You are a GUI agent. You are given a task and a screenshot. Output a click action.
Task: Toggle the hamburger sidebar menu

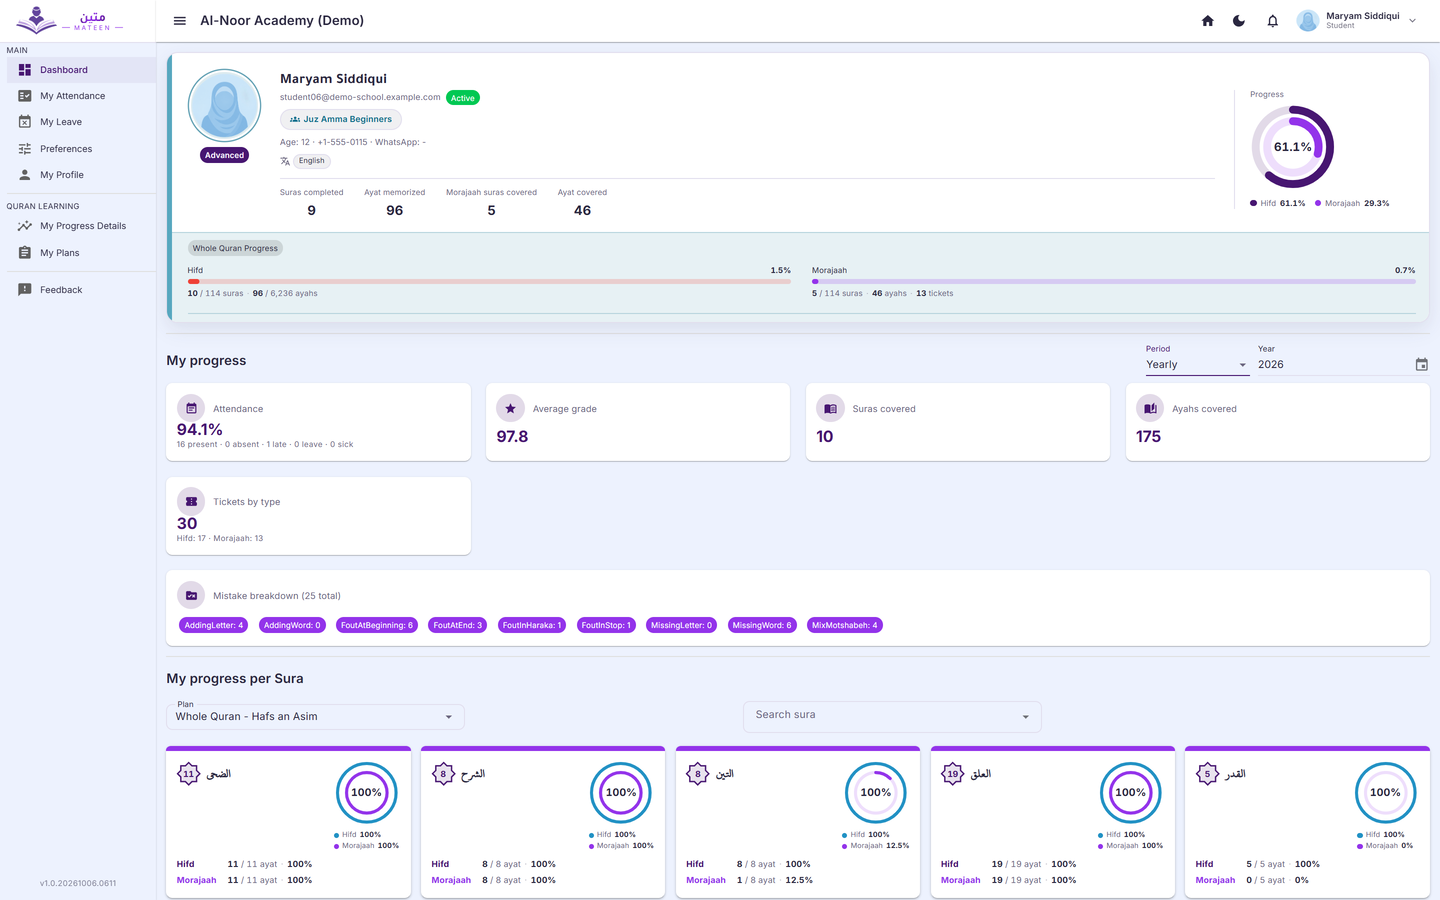click(180, 20)
